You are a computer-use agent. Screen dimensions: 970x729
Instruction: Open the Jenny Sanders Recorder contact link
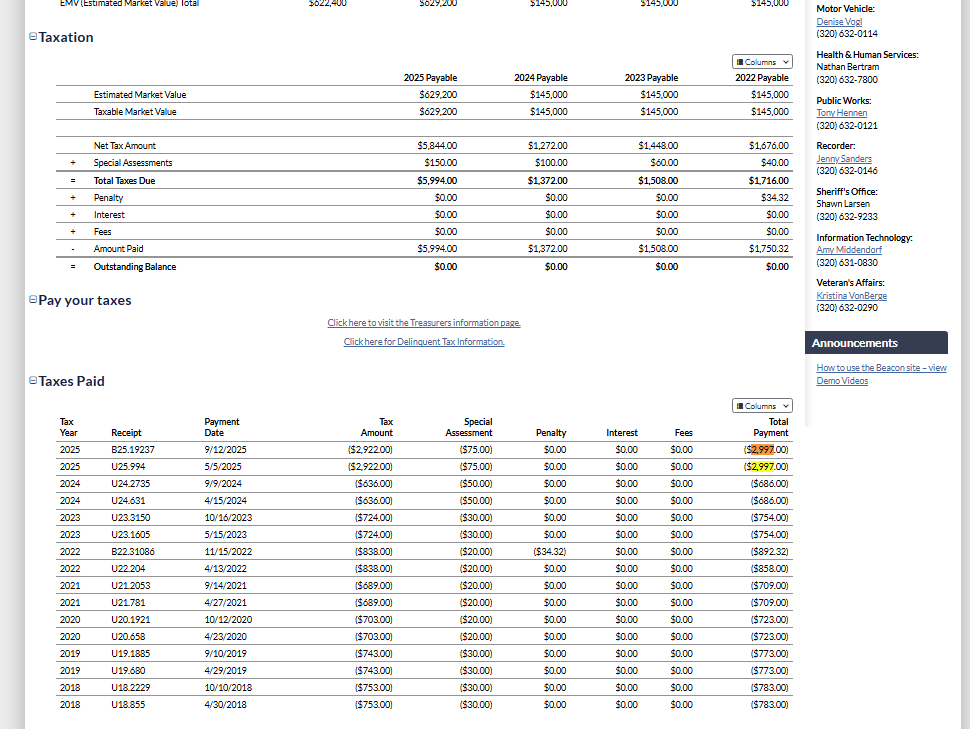(843, 159)
